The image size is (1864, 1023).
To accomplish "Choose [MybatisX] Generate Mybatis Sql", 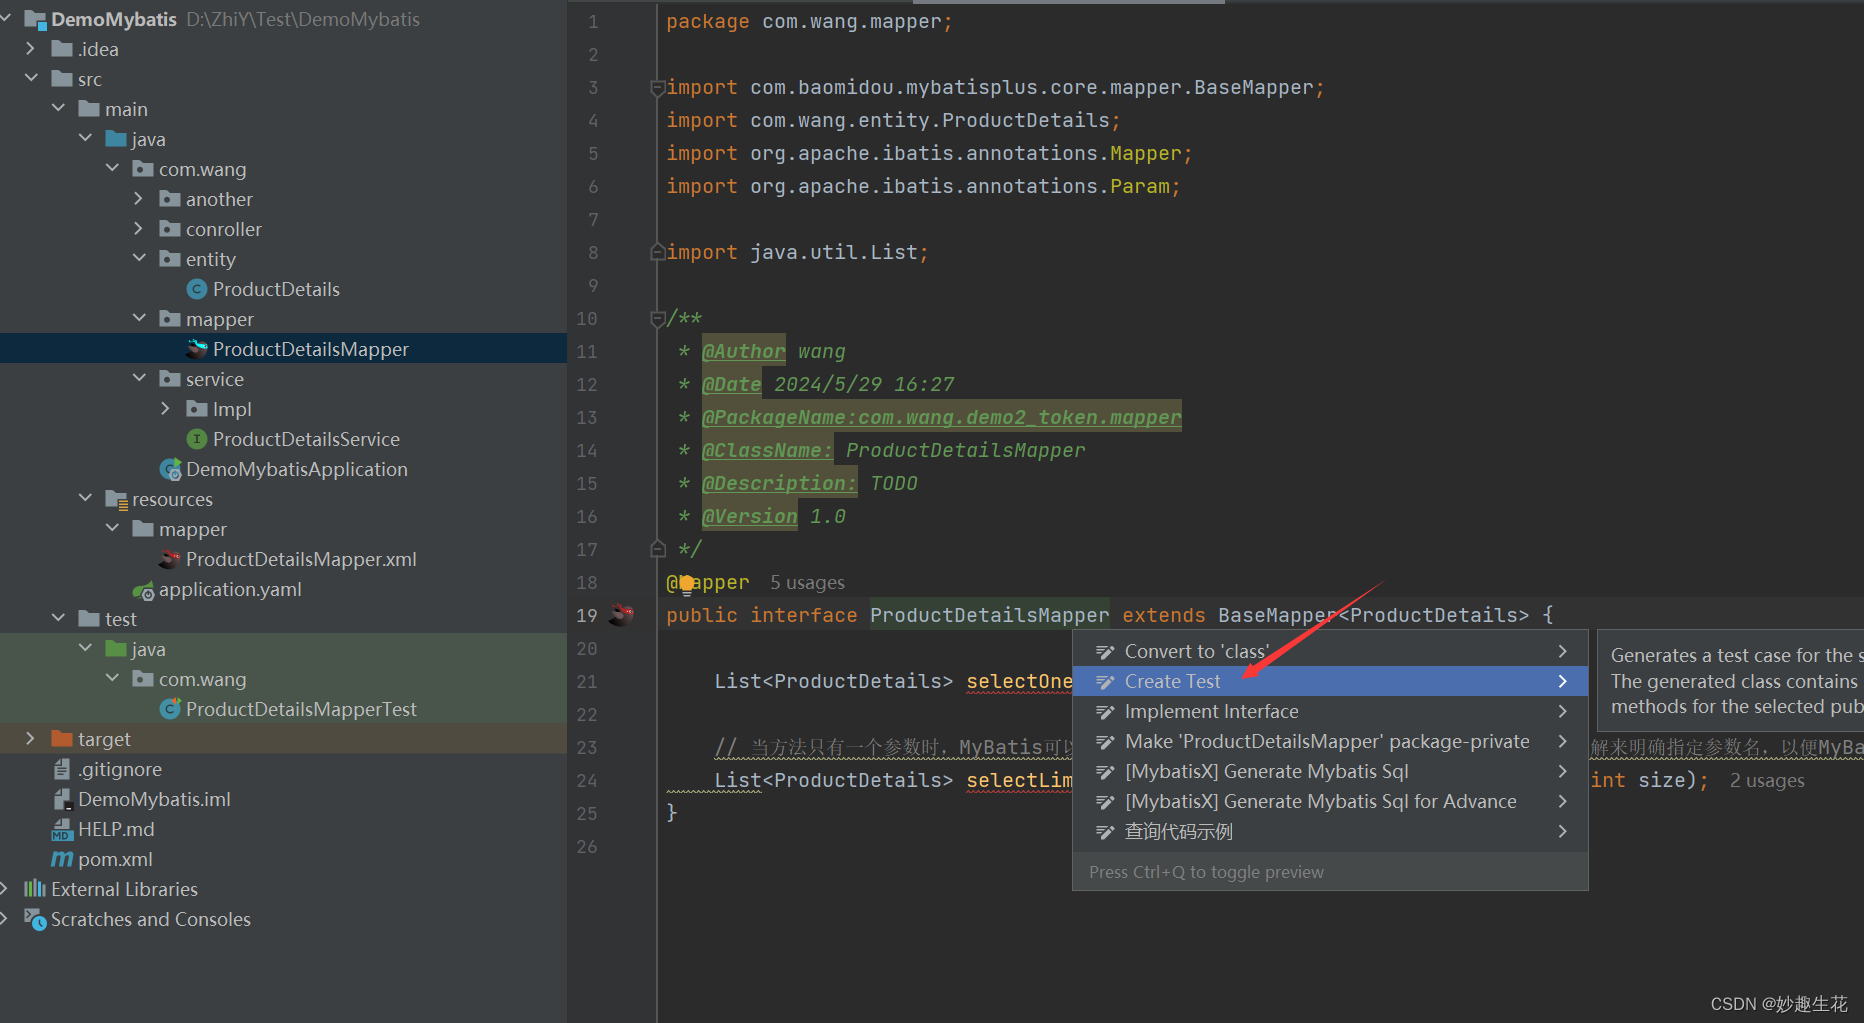I will point(1330,771).
